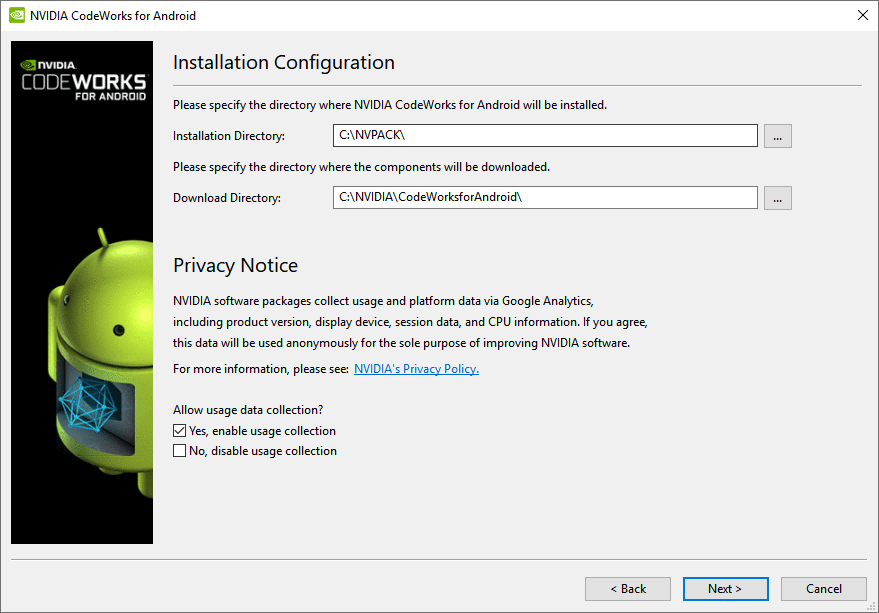Cancel the installation
879x613 pixels.
[x=824, y=589]
